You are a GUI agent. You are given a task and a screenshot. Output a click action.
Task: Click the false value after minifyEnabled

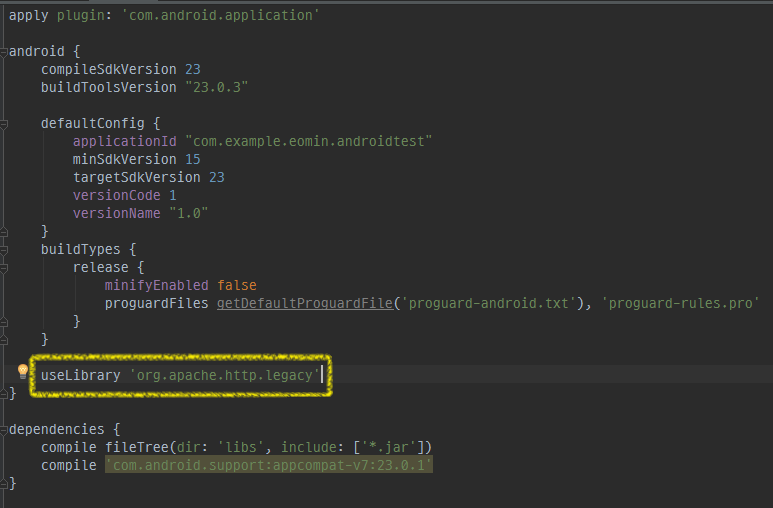tap(237, 285)
